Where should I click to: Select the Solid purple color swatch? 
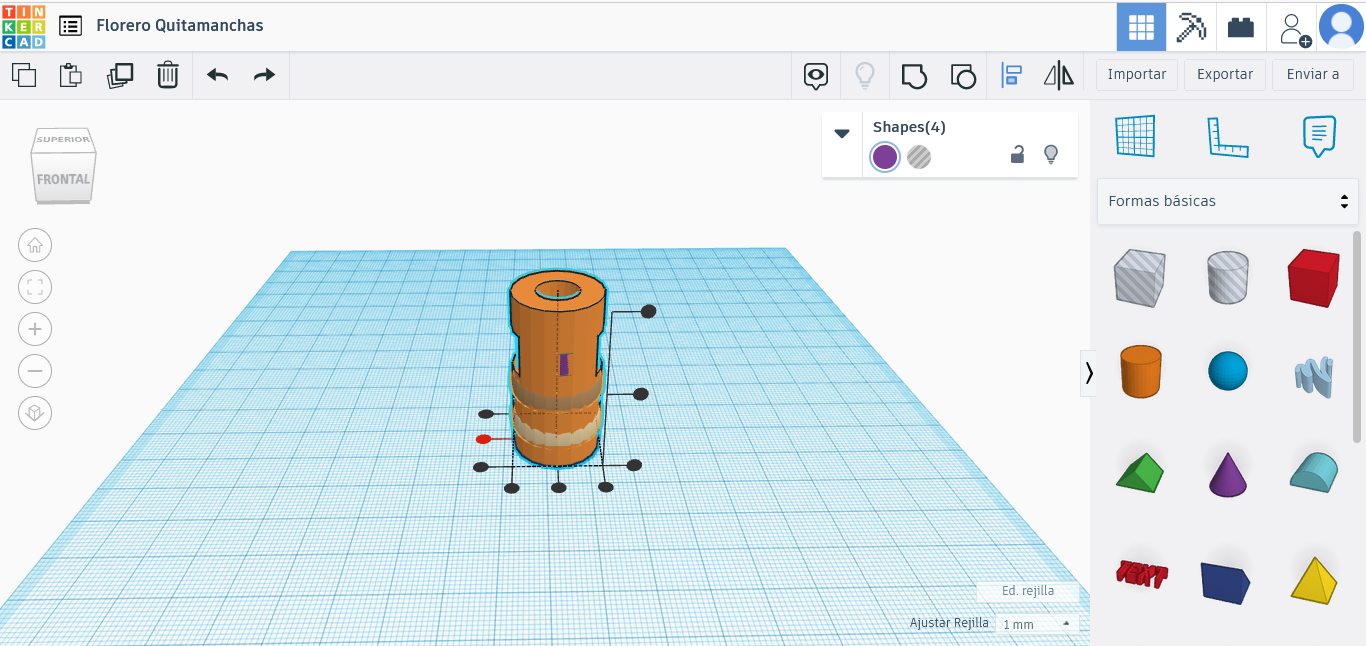pos(884,157)
